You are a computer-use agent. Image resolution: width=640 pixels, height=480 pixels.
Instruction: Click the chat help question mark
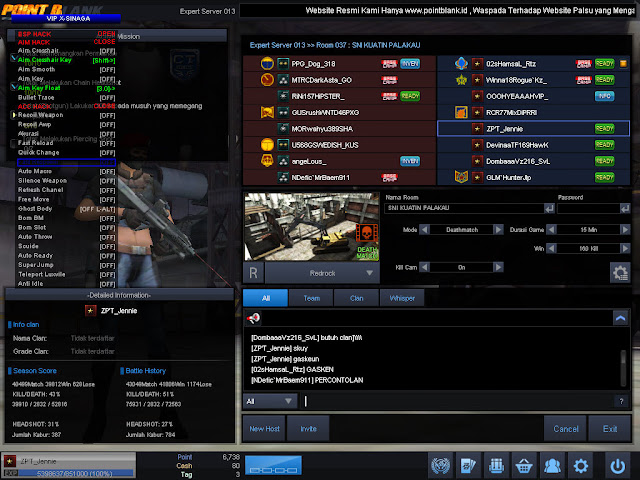click(621, 401)
